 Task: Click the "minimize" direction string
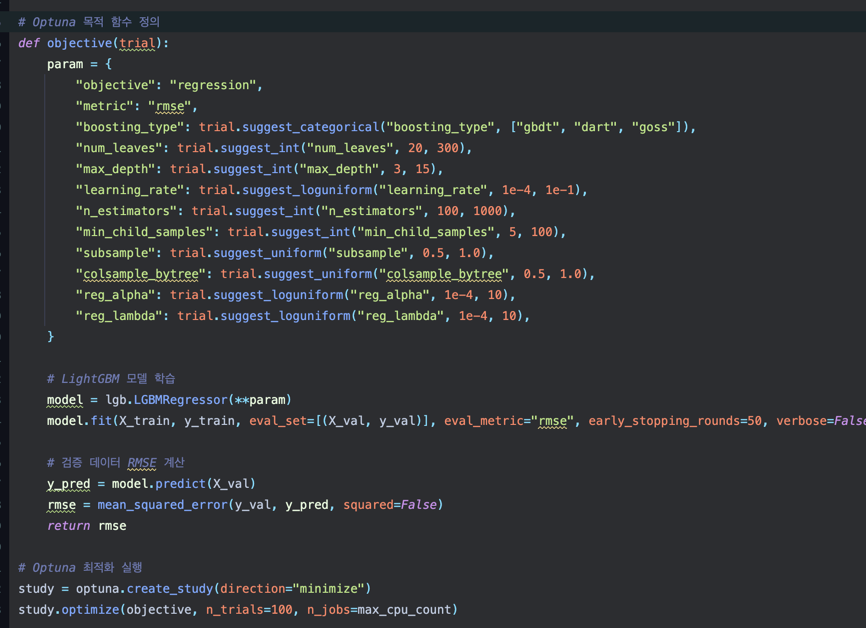coord(329,589)
